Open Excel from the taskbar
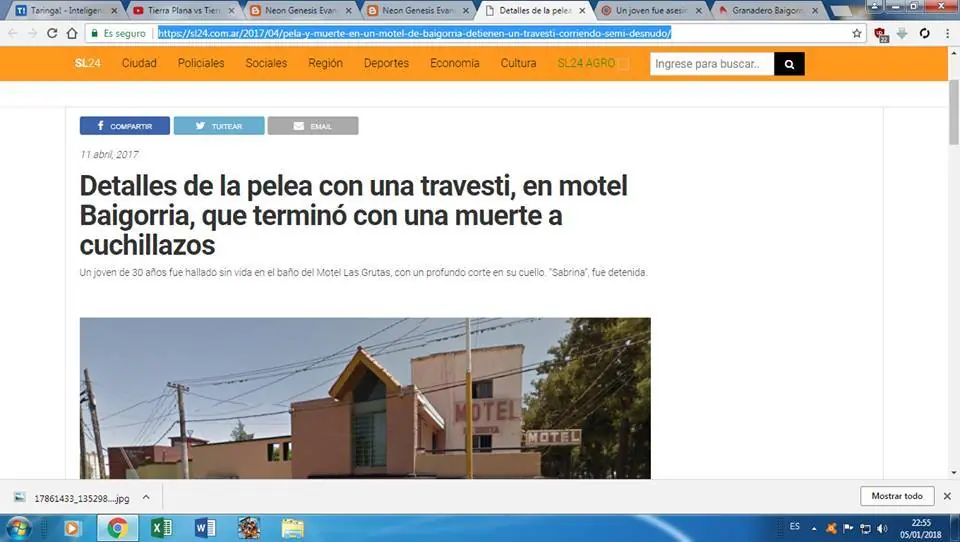 pyautogui.click(x=161, y=528)
